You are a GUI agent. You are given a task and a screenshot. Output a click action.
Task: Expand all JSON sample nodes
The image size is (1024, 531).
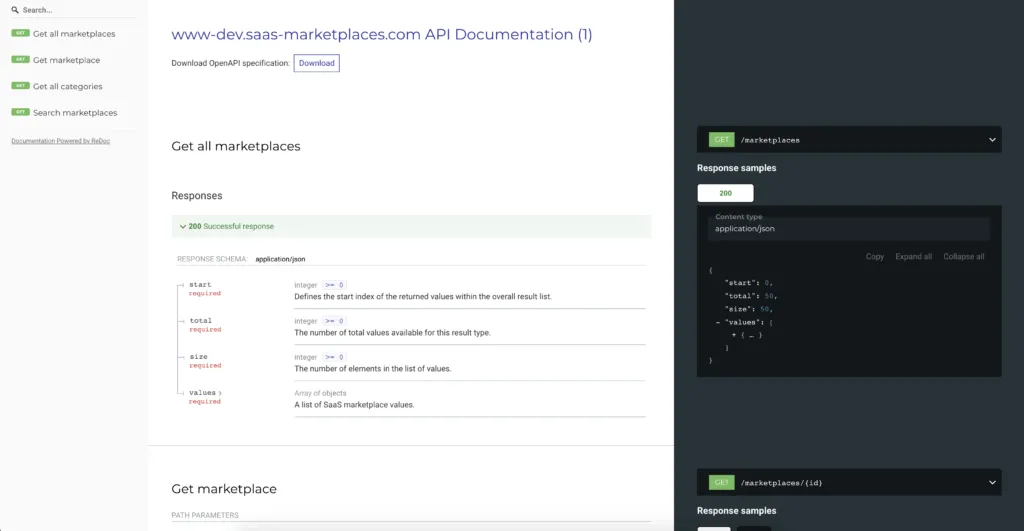coord(913,257)
